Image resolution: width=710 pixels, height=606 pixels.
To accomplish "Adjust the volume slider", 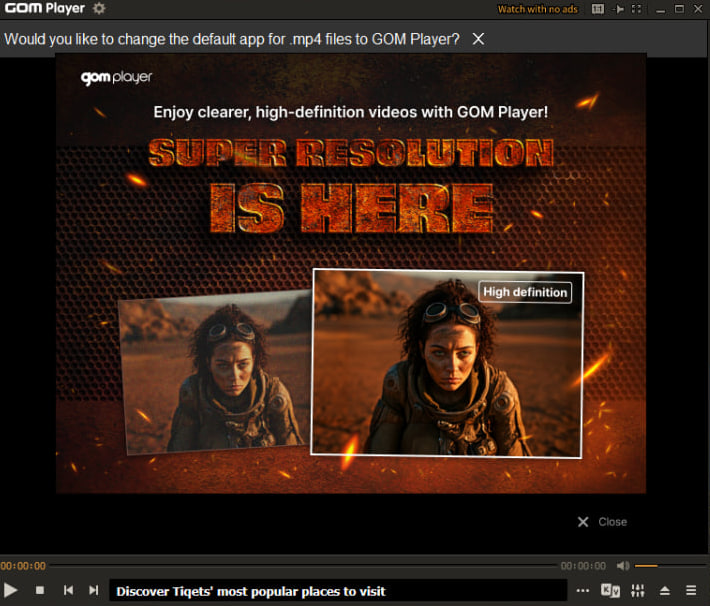I will tap(670, 566).
